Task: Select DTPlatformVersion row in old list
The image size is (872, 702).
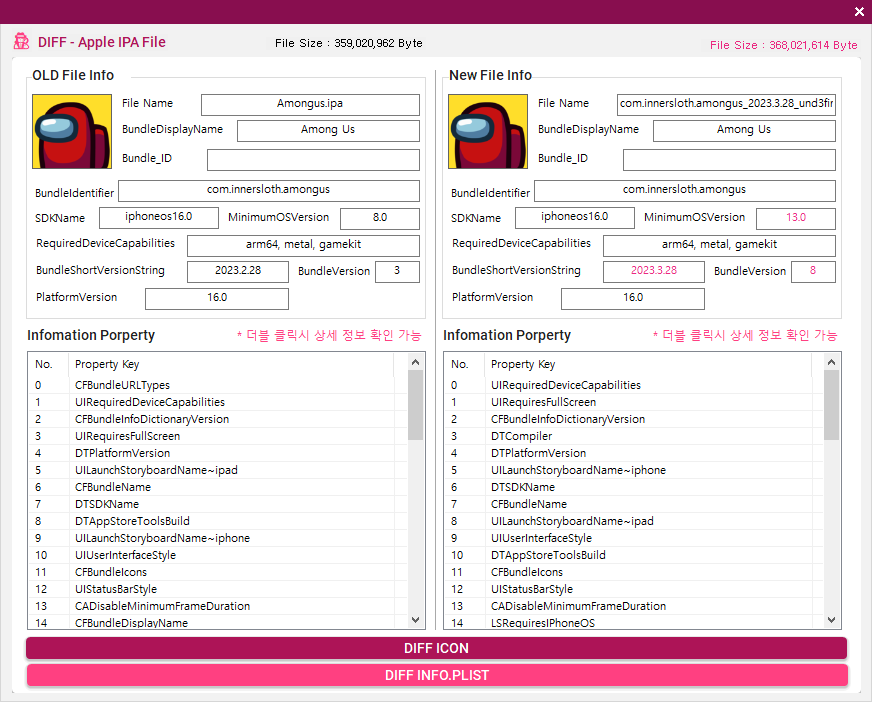Action: (219, 453)
